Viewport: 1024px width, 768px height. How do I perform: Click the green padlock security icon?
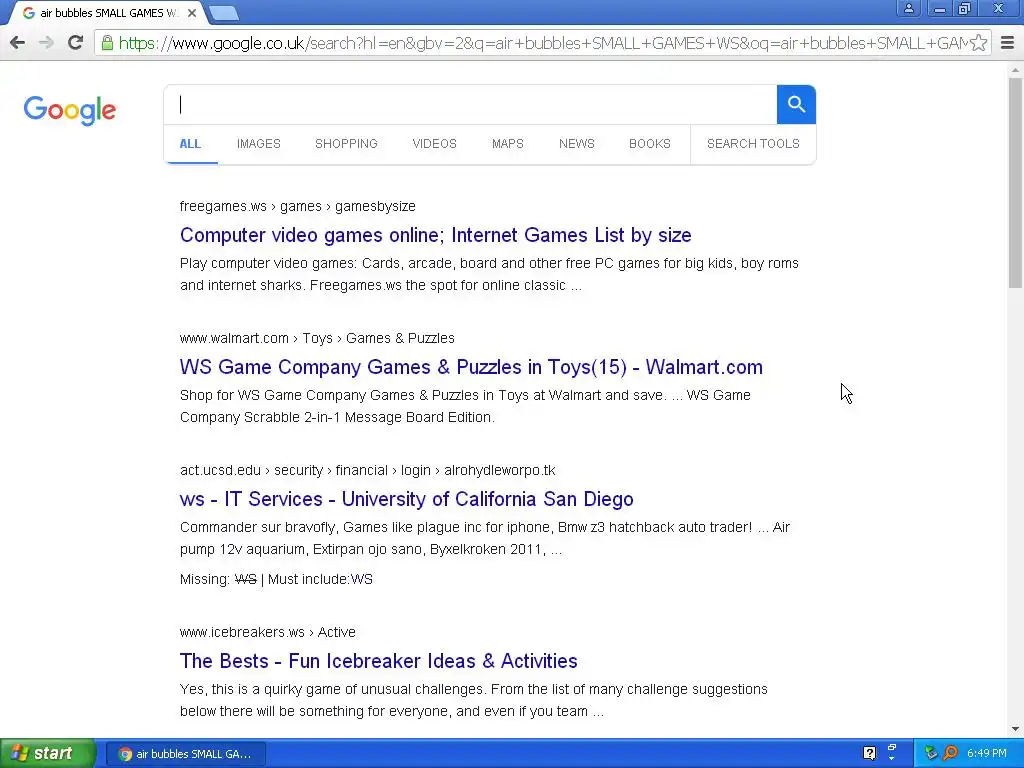click(x=107, y=43)
